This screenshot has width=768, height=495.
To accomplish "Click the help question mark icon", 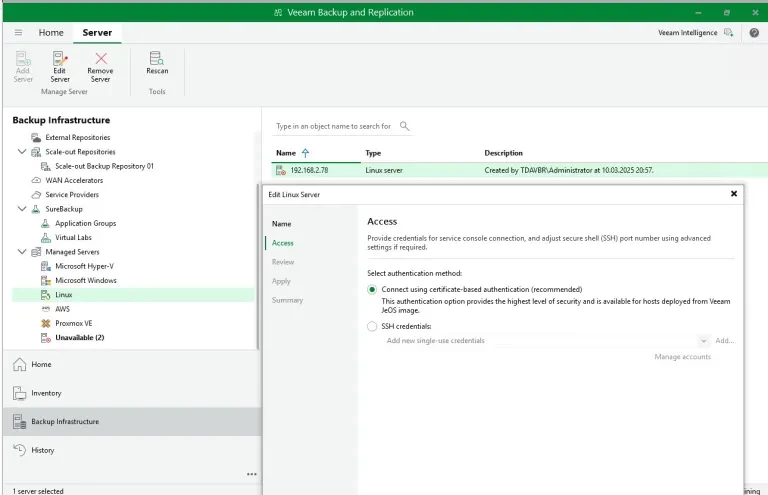I will pyautogui.click(x=754, y=33).
